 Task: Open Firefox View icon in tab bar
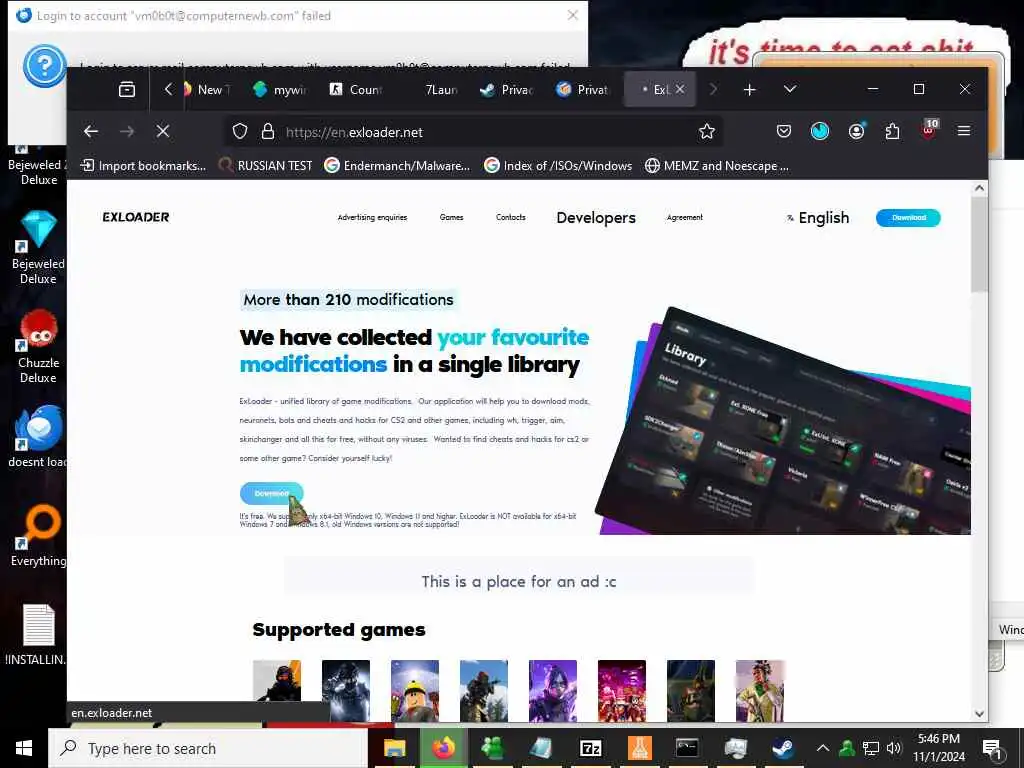click(x=127, y=89)
